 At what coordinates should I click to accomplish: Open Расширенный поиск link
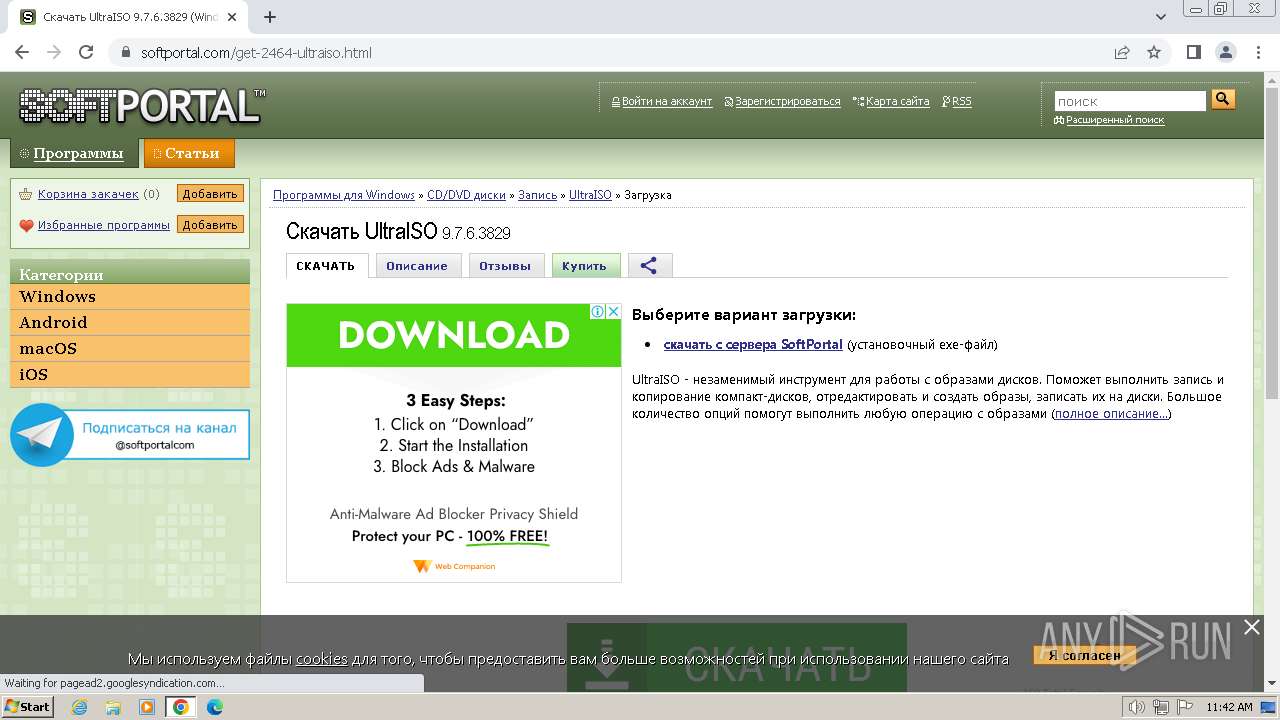(x=1115, y=120)
